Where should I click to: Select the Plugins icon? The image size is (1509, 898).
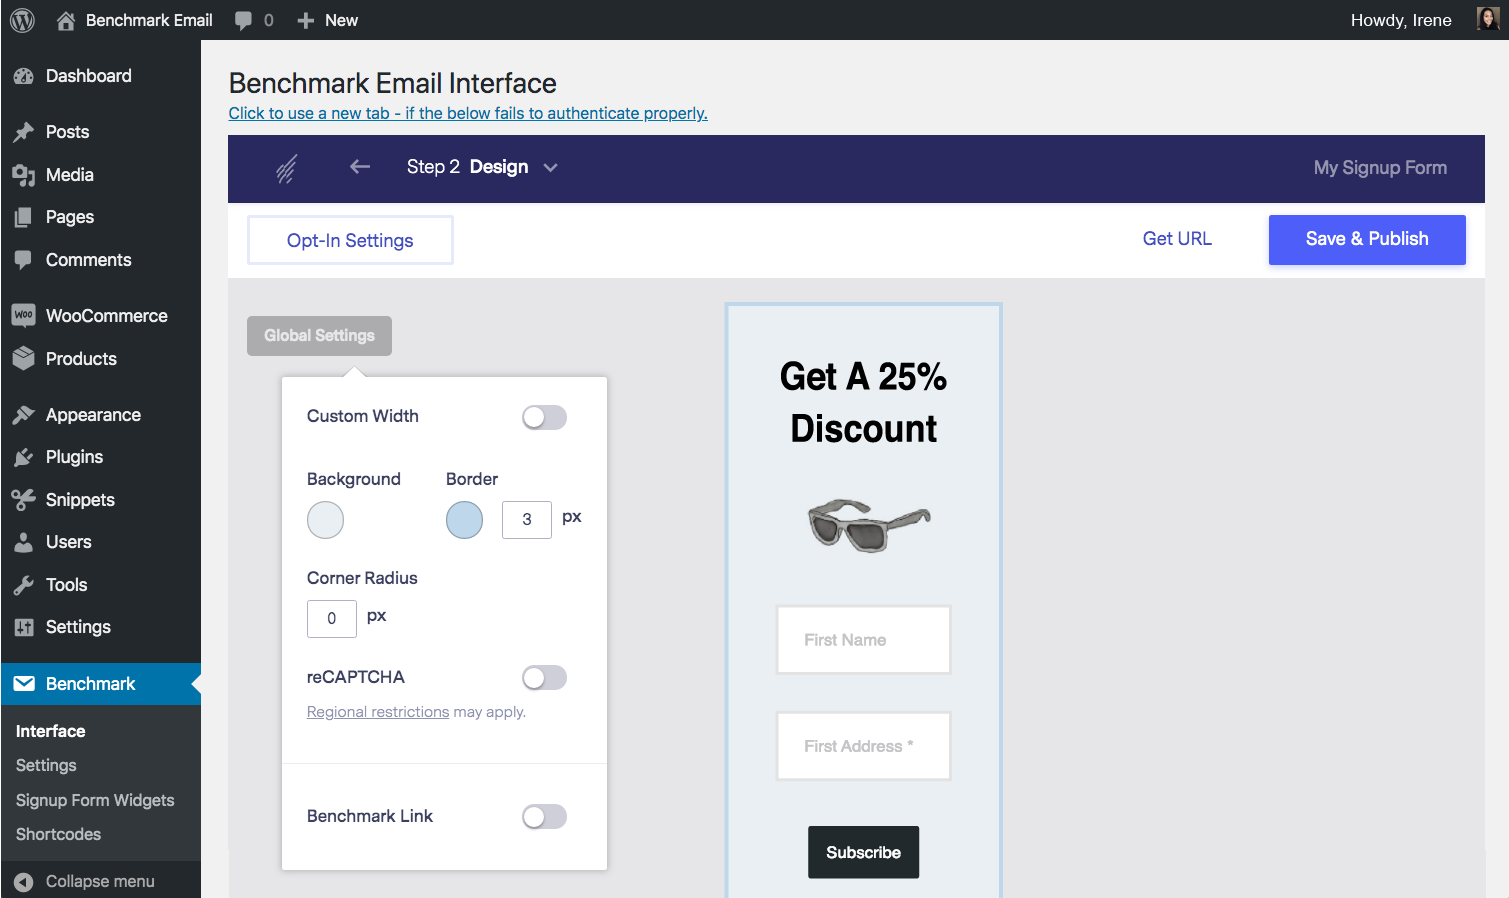24,457
